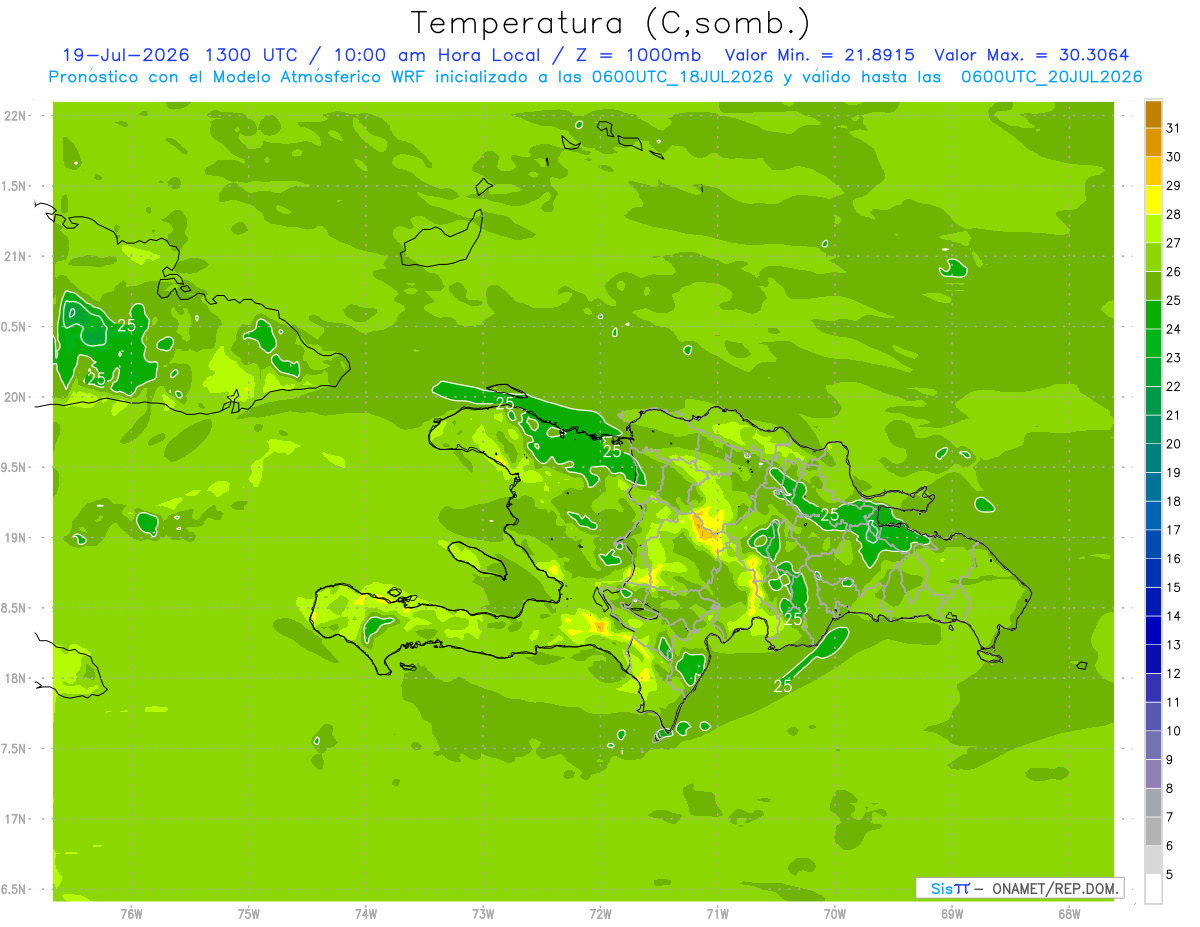Click the legend value 10
Screen dimensions: 1200x927
pos(1174,731)
